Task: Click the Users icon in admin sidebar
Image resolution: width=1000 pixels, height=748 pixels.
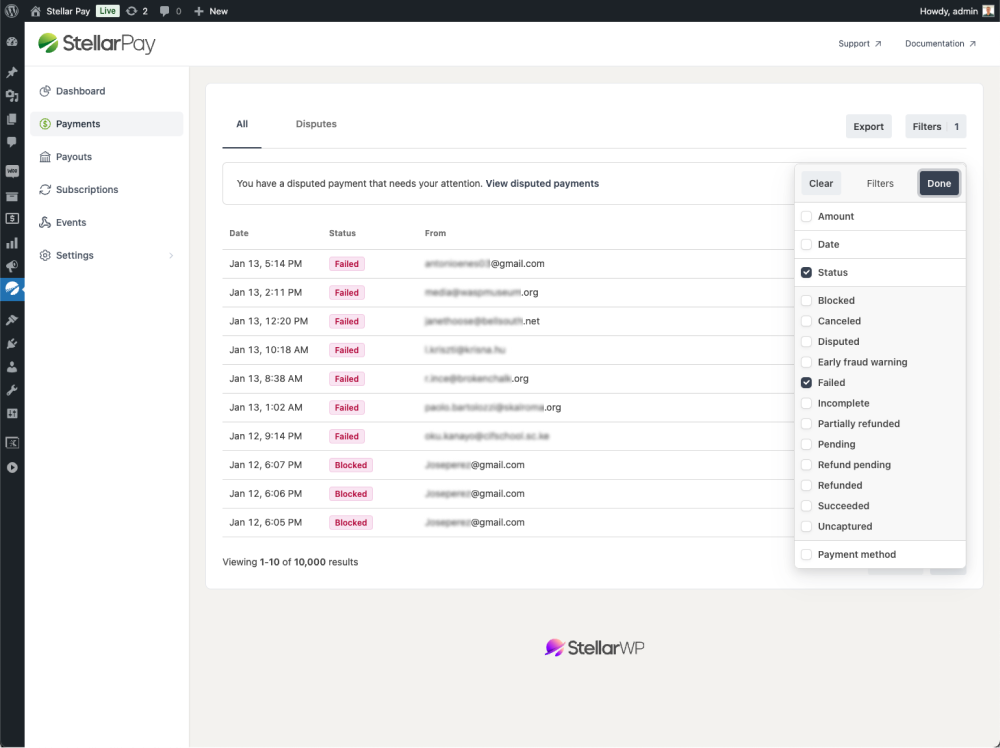Action: (x=12, y=367)
